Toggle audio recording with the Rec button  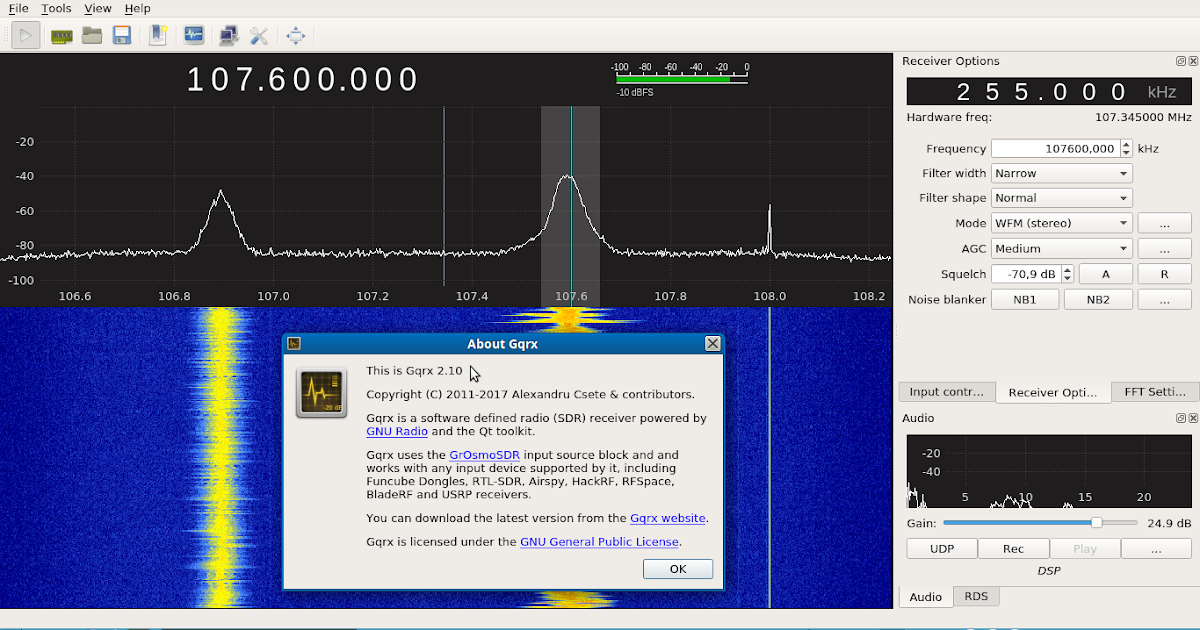point(1013,548)
